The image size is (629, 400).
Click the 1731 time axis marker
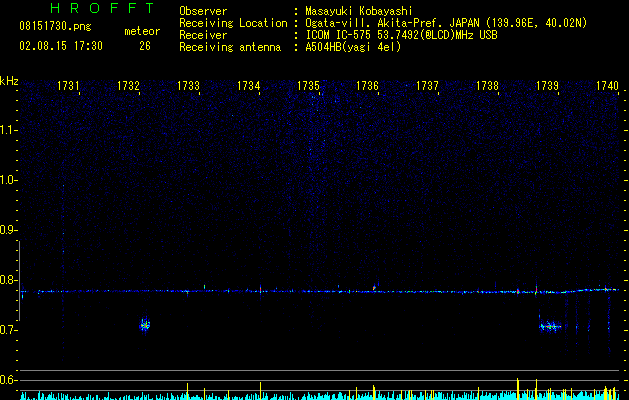[x=68, y=86]
